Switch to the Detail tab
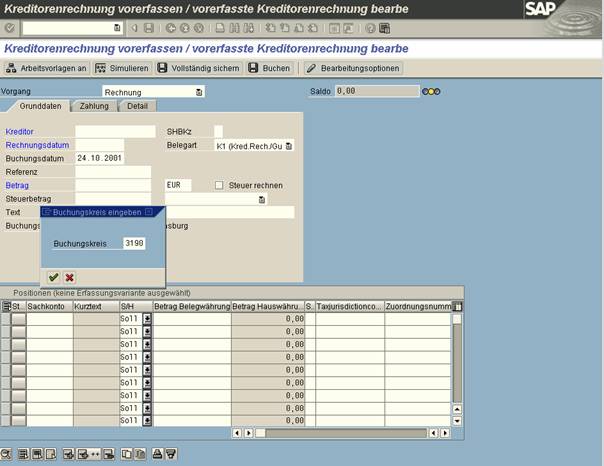 pos(137,106)
